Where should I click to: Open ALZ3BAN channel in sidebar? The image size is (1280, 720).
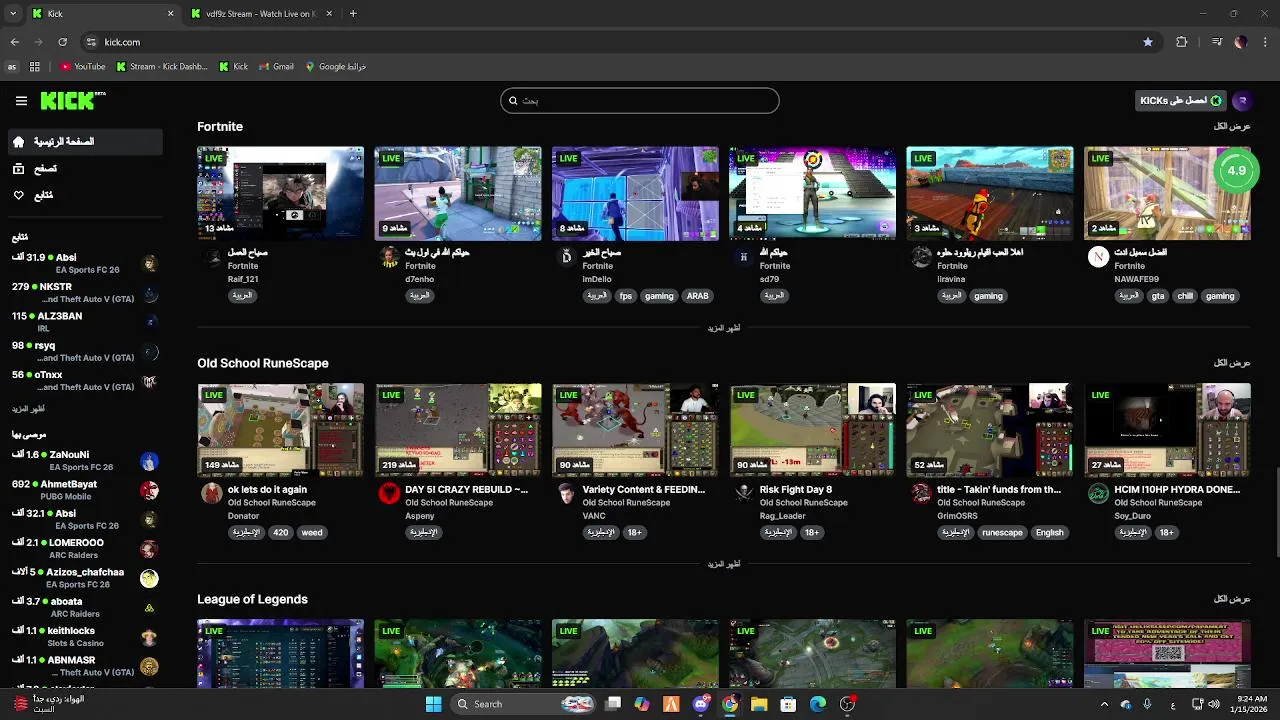point(86,322)
